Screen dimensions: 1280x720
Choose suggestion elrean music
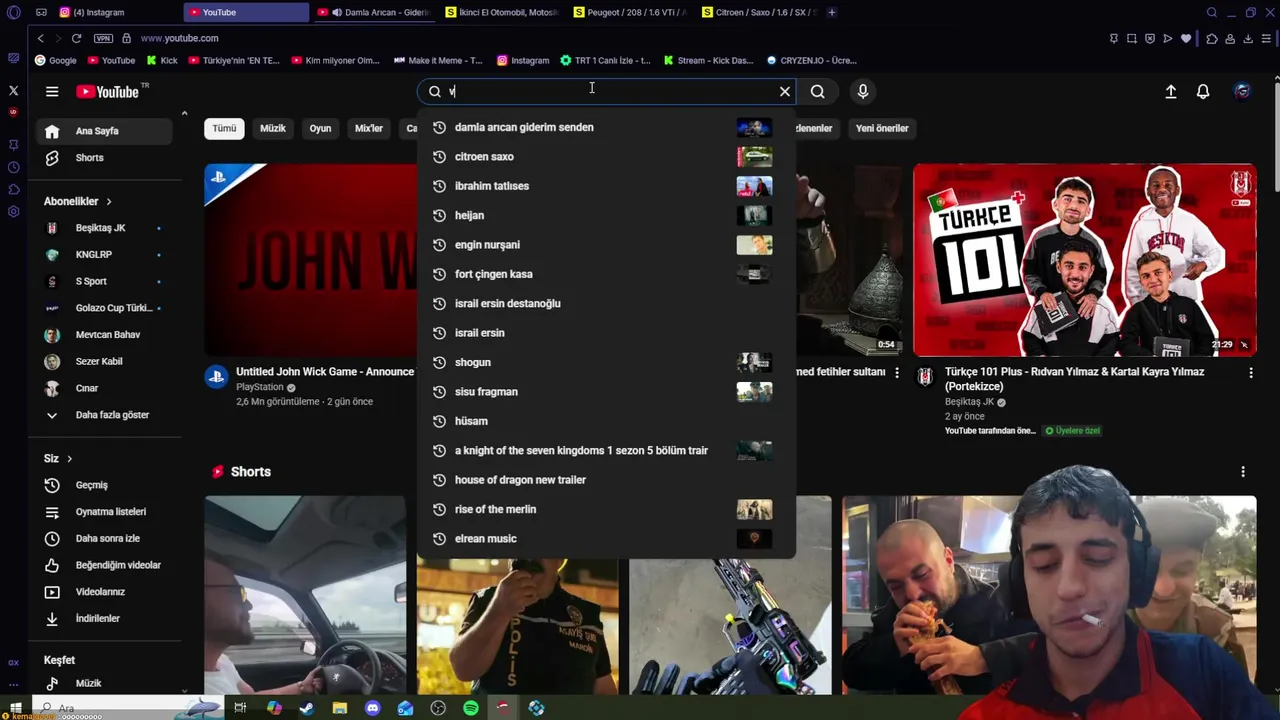pos(606,539)
